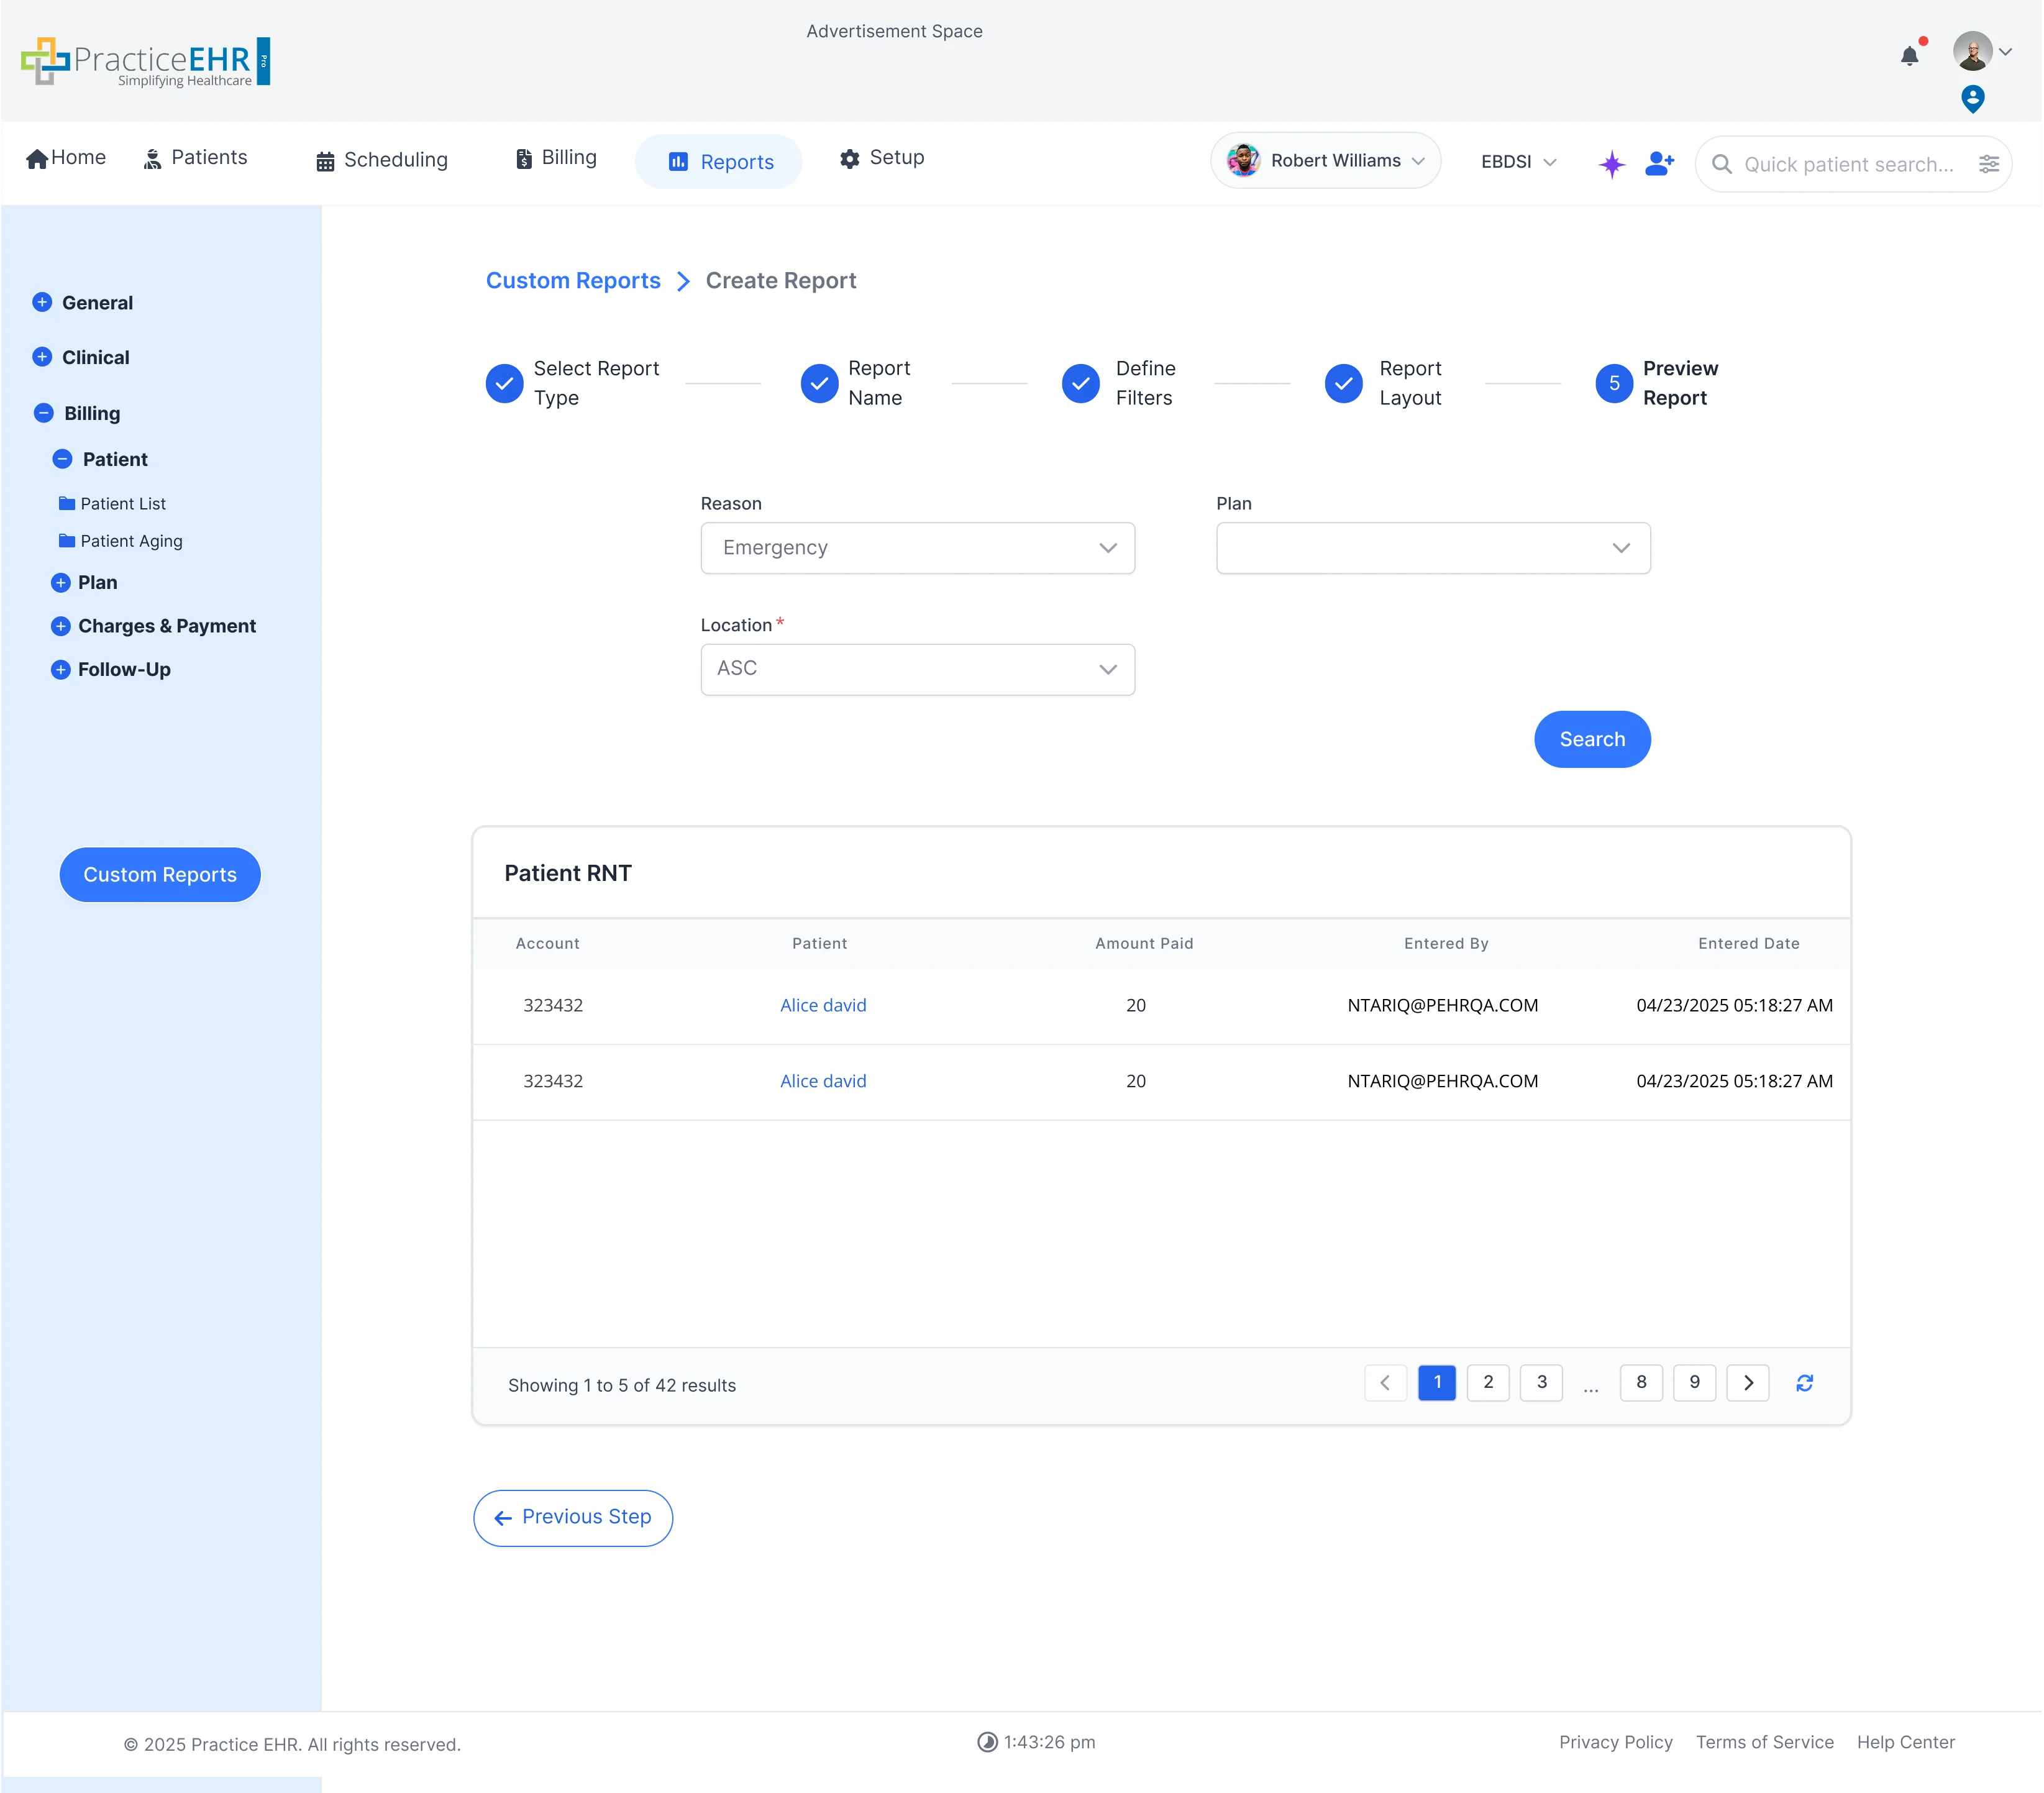Click the notification bell
The height and width of the screenshot is (1793, 2044).
[x=1909, y=57]
